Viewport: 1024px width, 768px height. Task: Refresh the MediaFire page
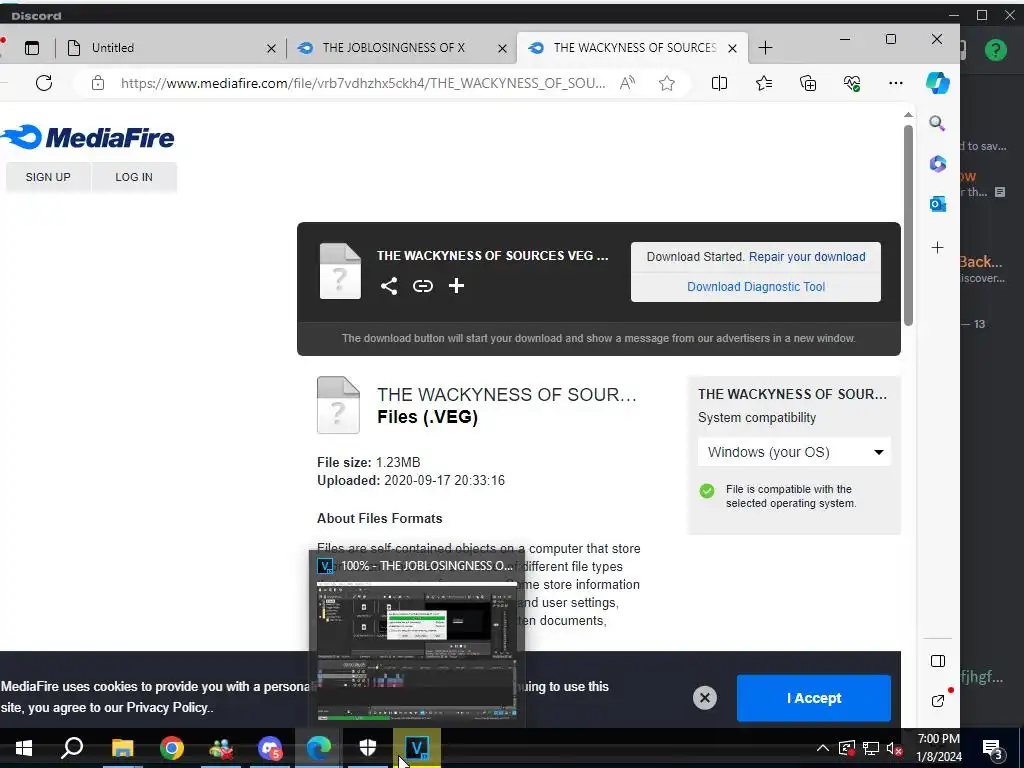(x=44, y=83)
